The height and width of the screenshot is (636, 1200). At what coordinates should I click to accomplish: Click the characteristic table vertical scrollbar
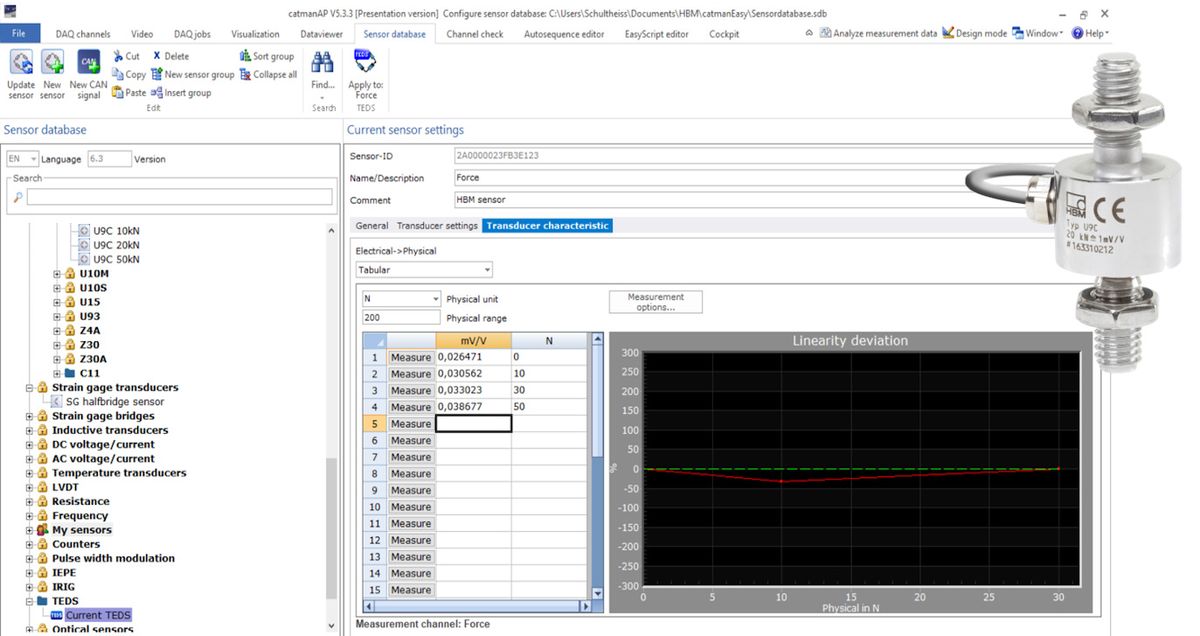[x=599, y=466]
